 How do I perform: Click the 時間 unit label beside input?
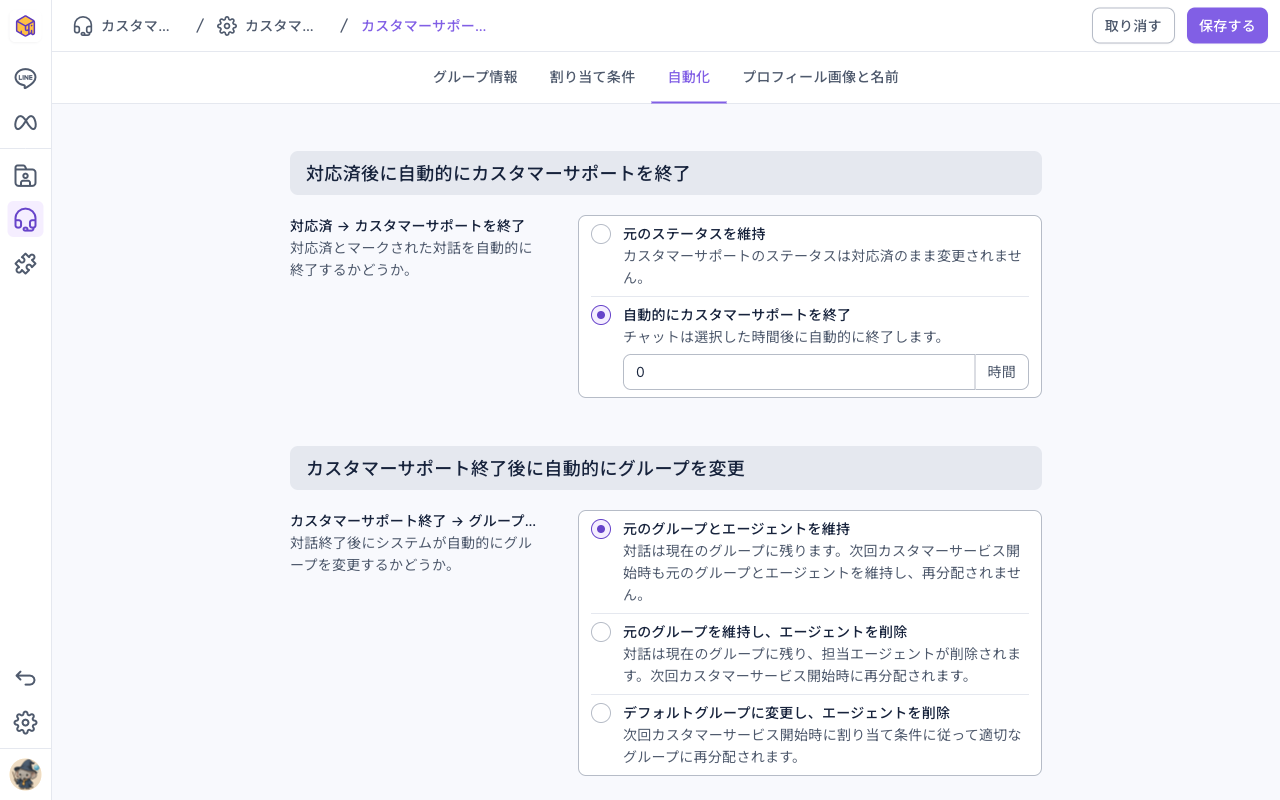1001,372
